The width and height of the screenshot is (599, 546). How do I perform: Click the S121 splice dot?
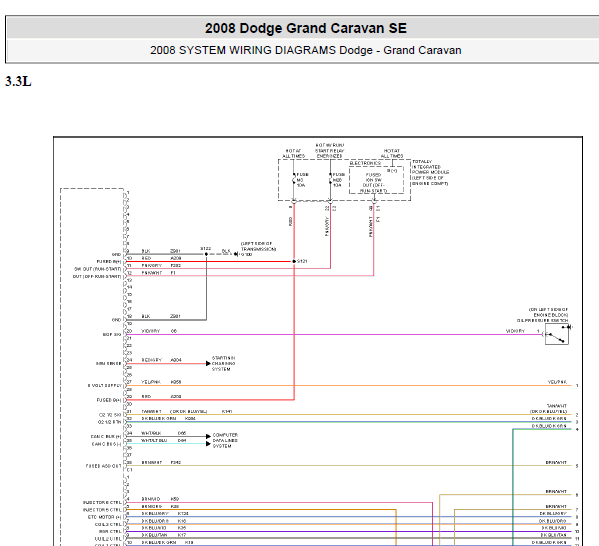294,261
